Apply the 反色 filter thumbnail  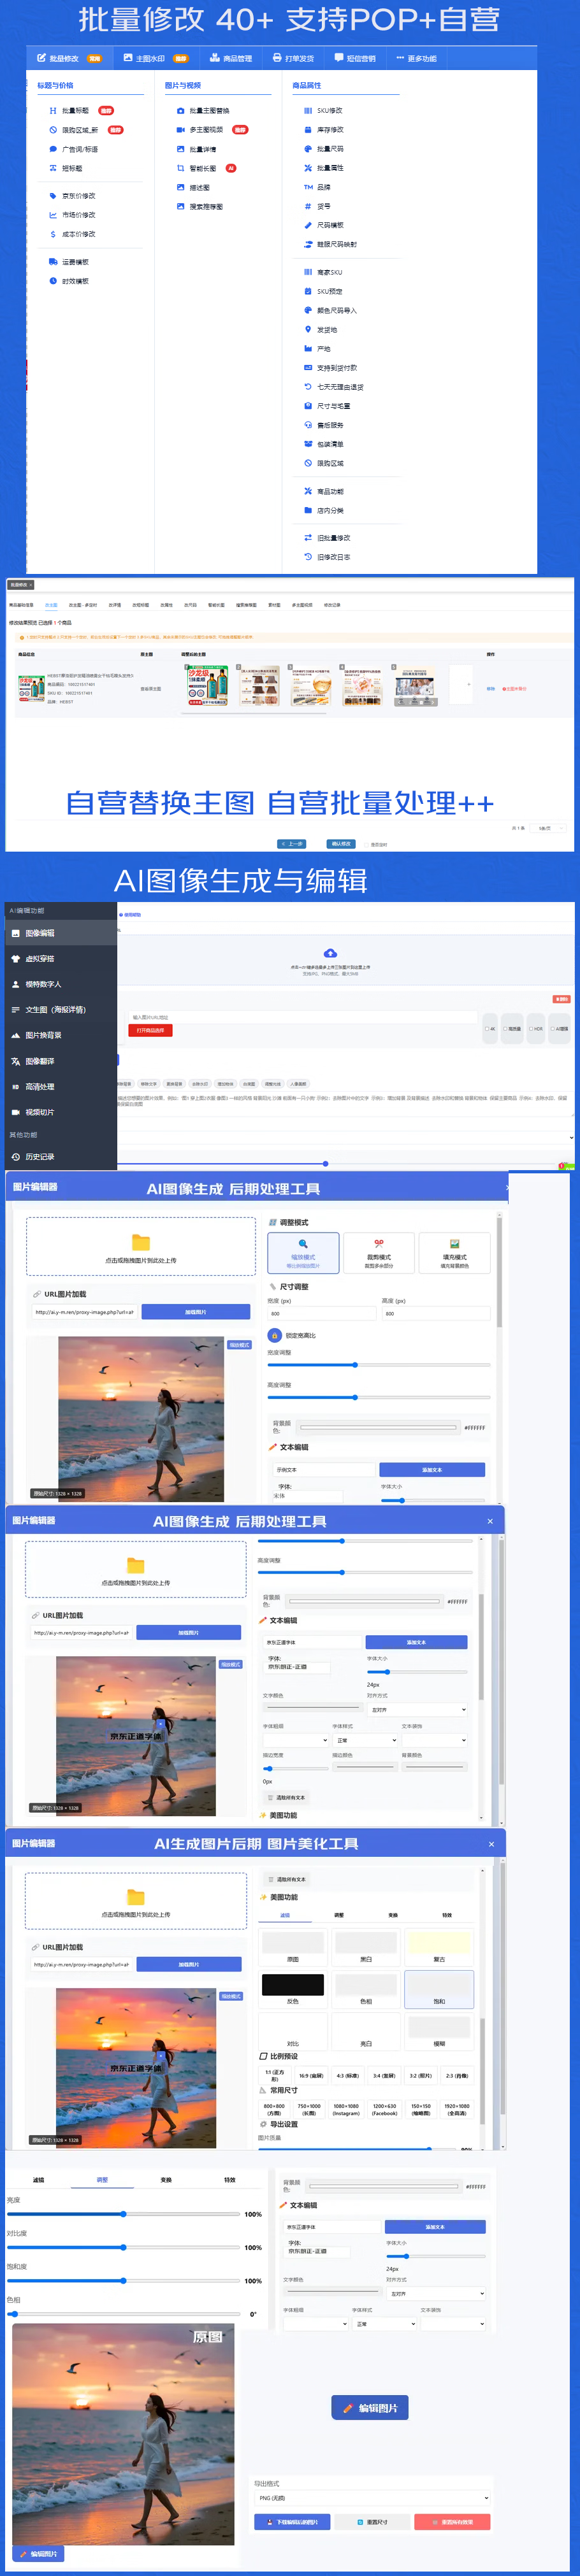(x=292, y=1990)
